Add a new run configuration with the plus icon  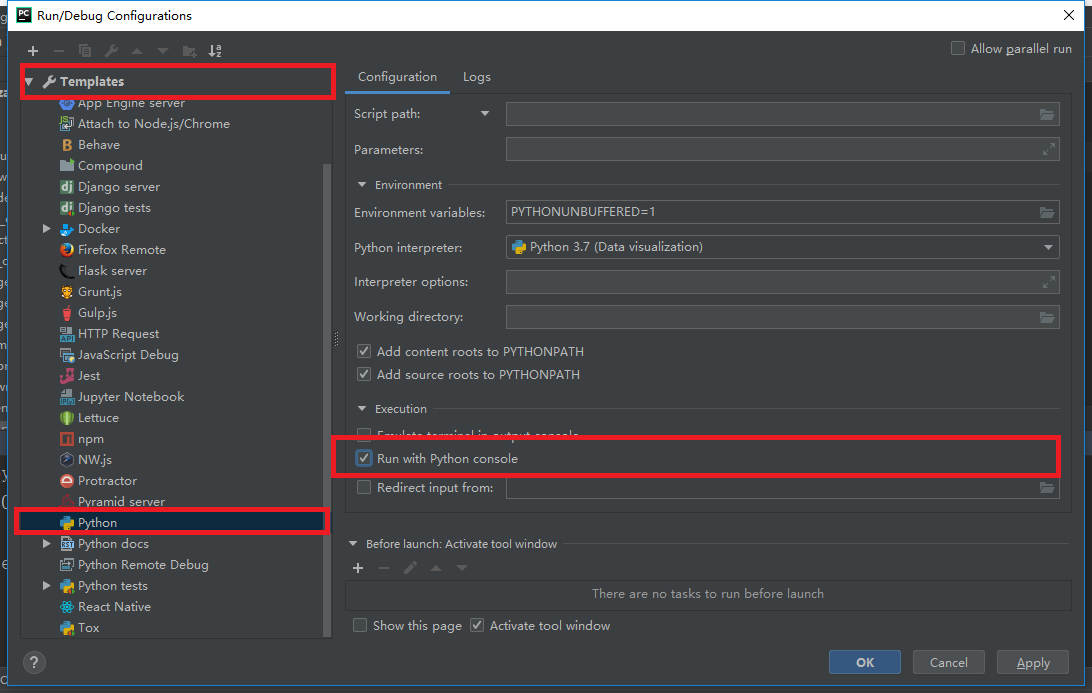[32, 50]
